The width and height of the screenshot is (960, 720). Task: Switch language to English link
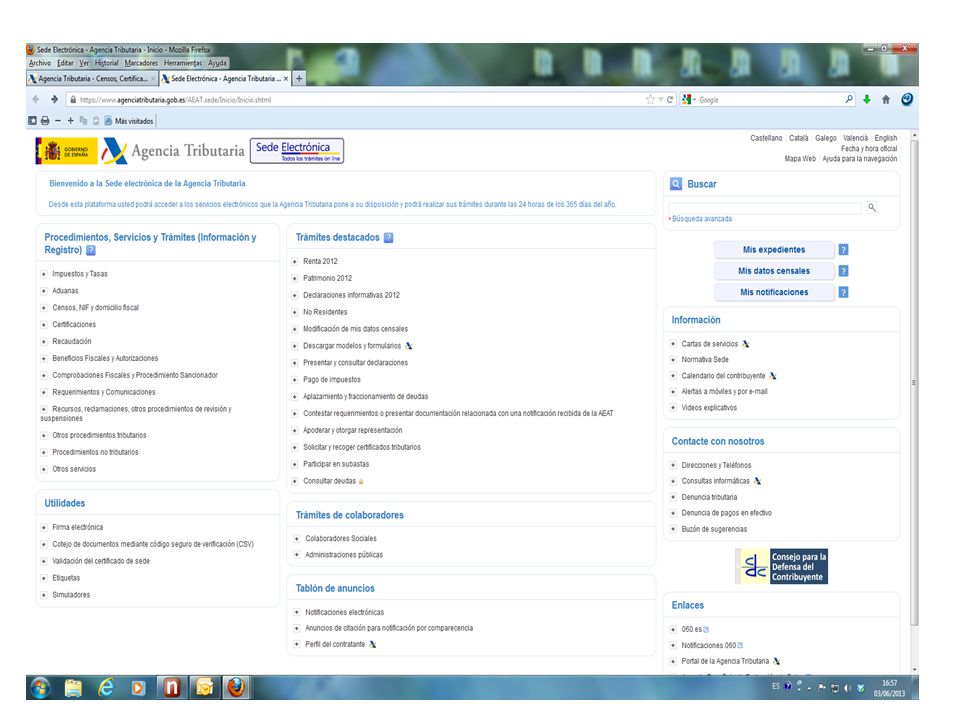[x=885, y=138]
